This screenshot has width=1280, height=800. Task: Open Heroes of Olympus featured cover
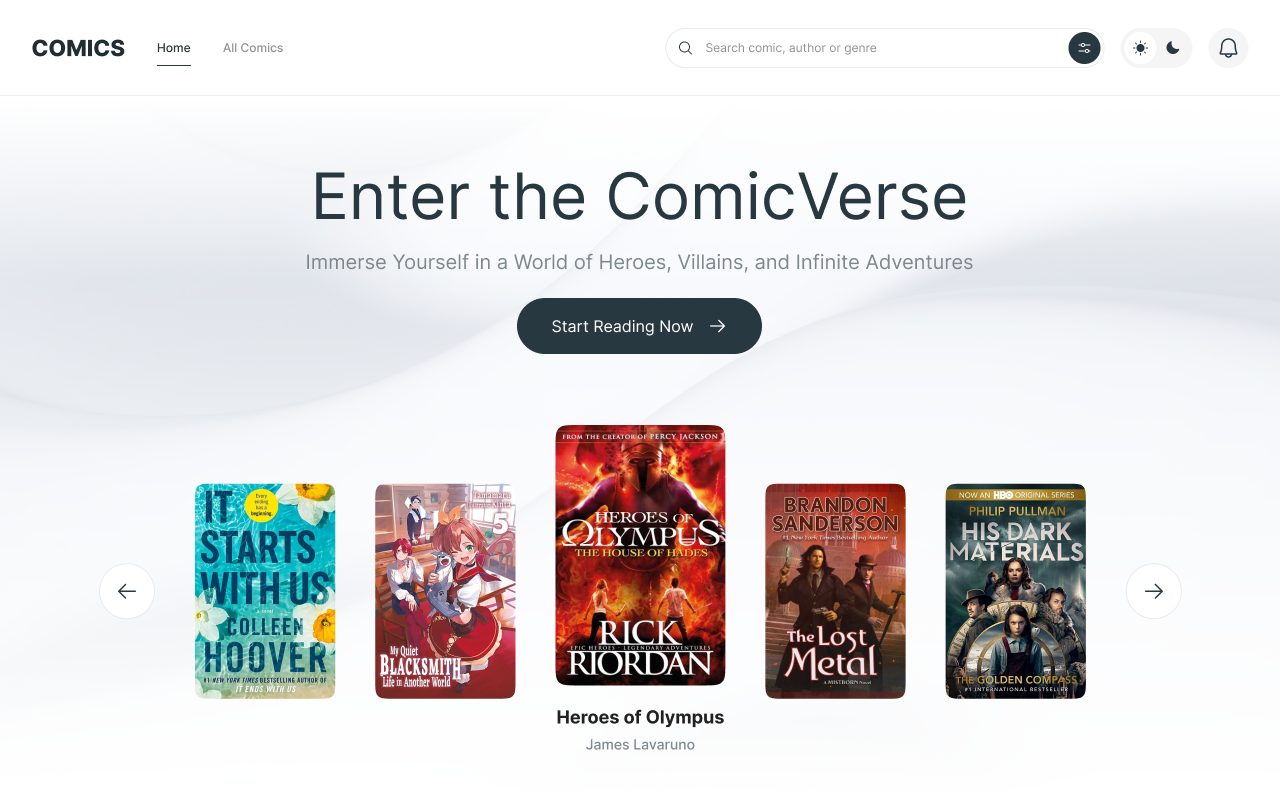click(640, 555)
